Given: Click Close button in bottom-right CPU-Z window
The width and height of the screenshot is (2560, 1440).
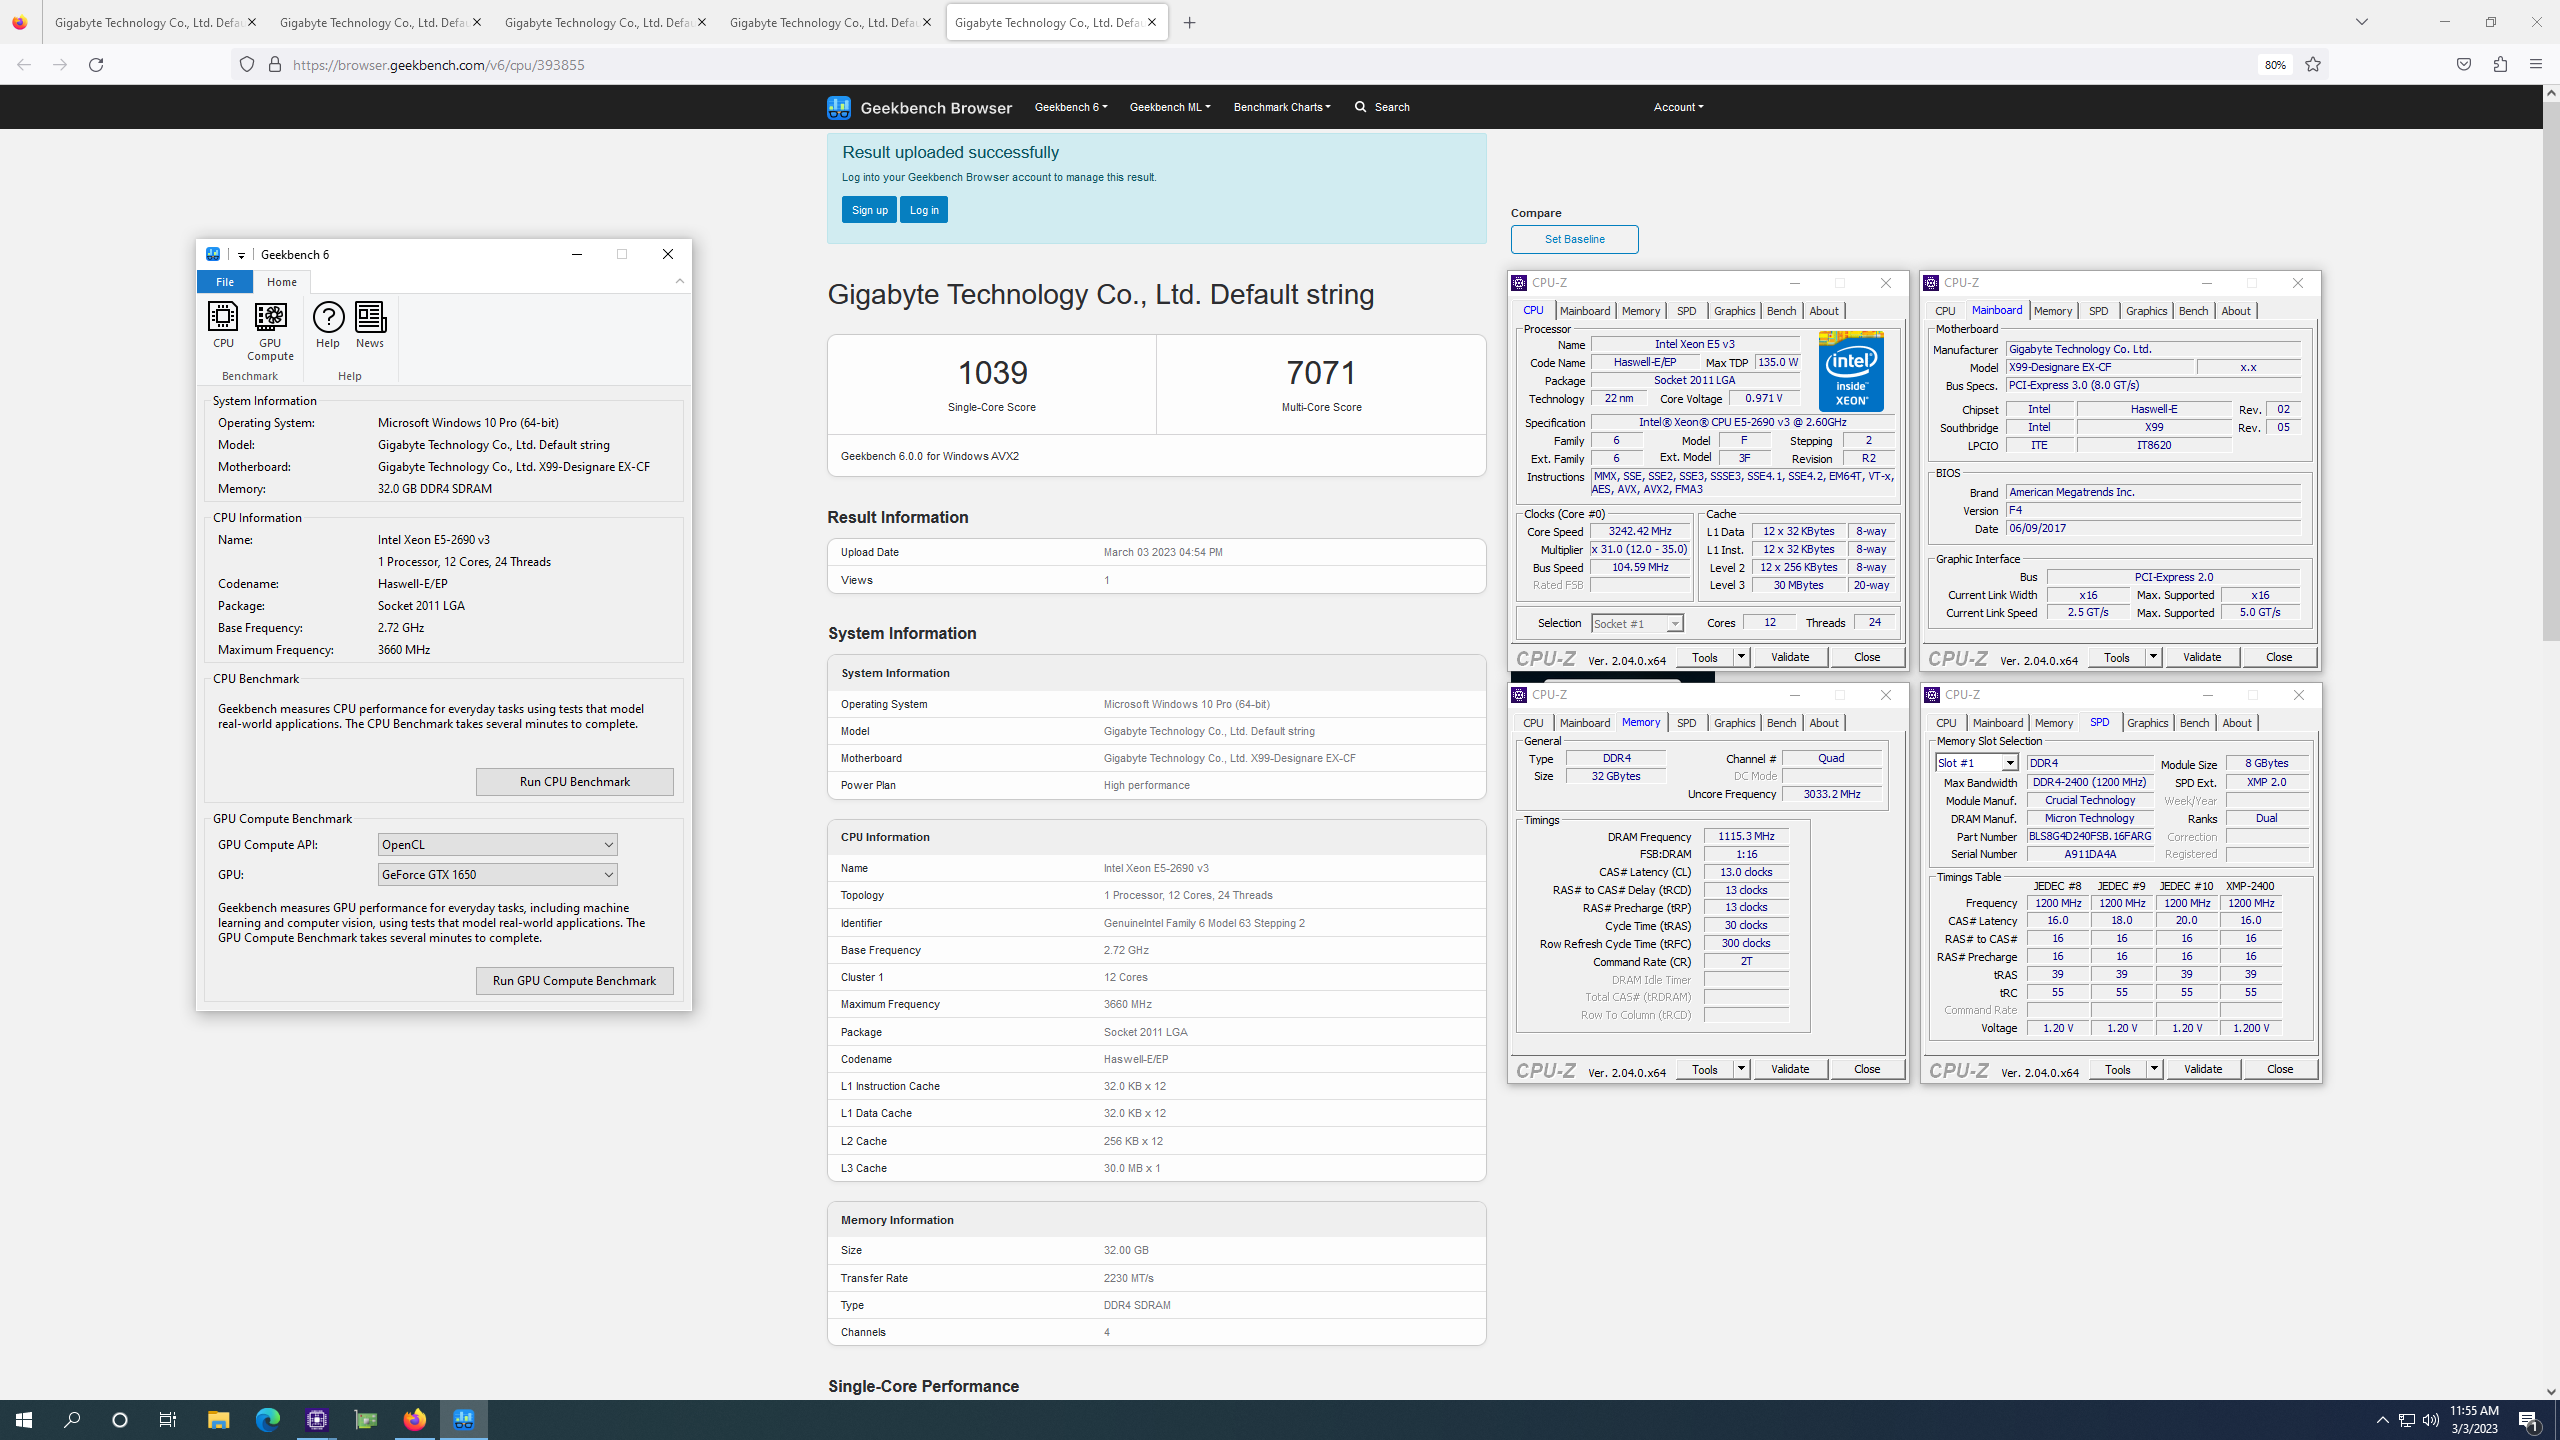Looking at the screenshot, I should coord(2279,1069).
